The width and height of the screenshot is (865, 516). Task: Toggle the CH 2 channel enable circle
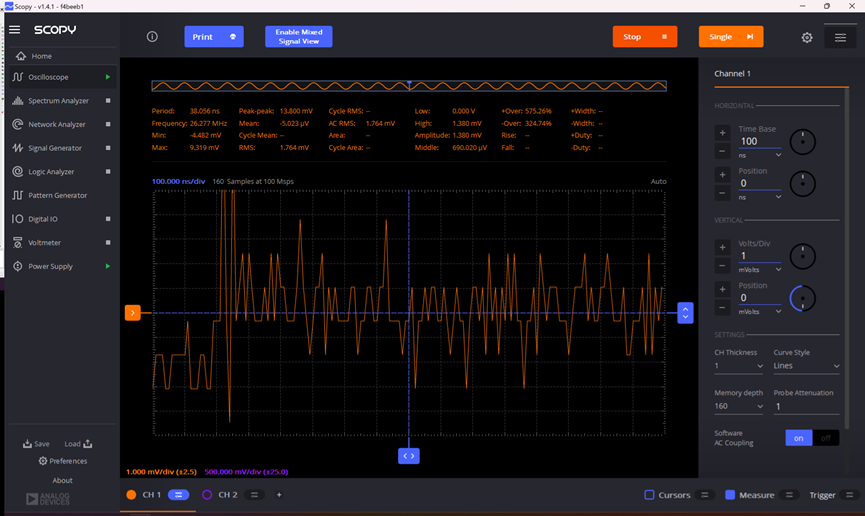pos(207,495)
